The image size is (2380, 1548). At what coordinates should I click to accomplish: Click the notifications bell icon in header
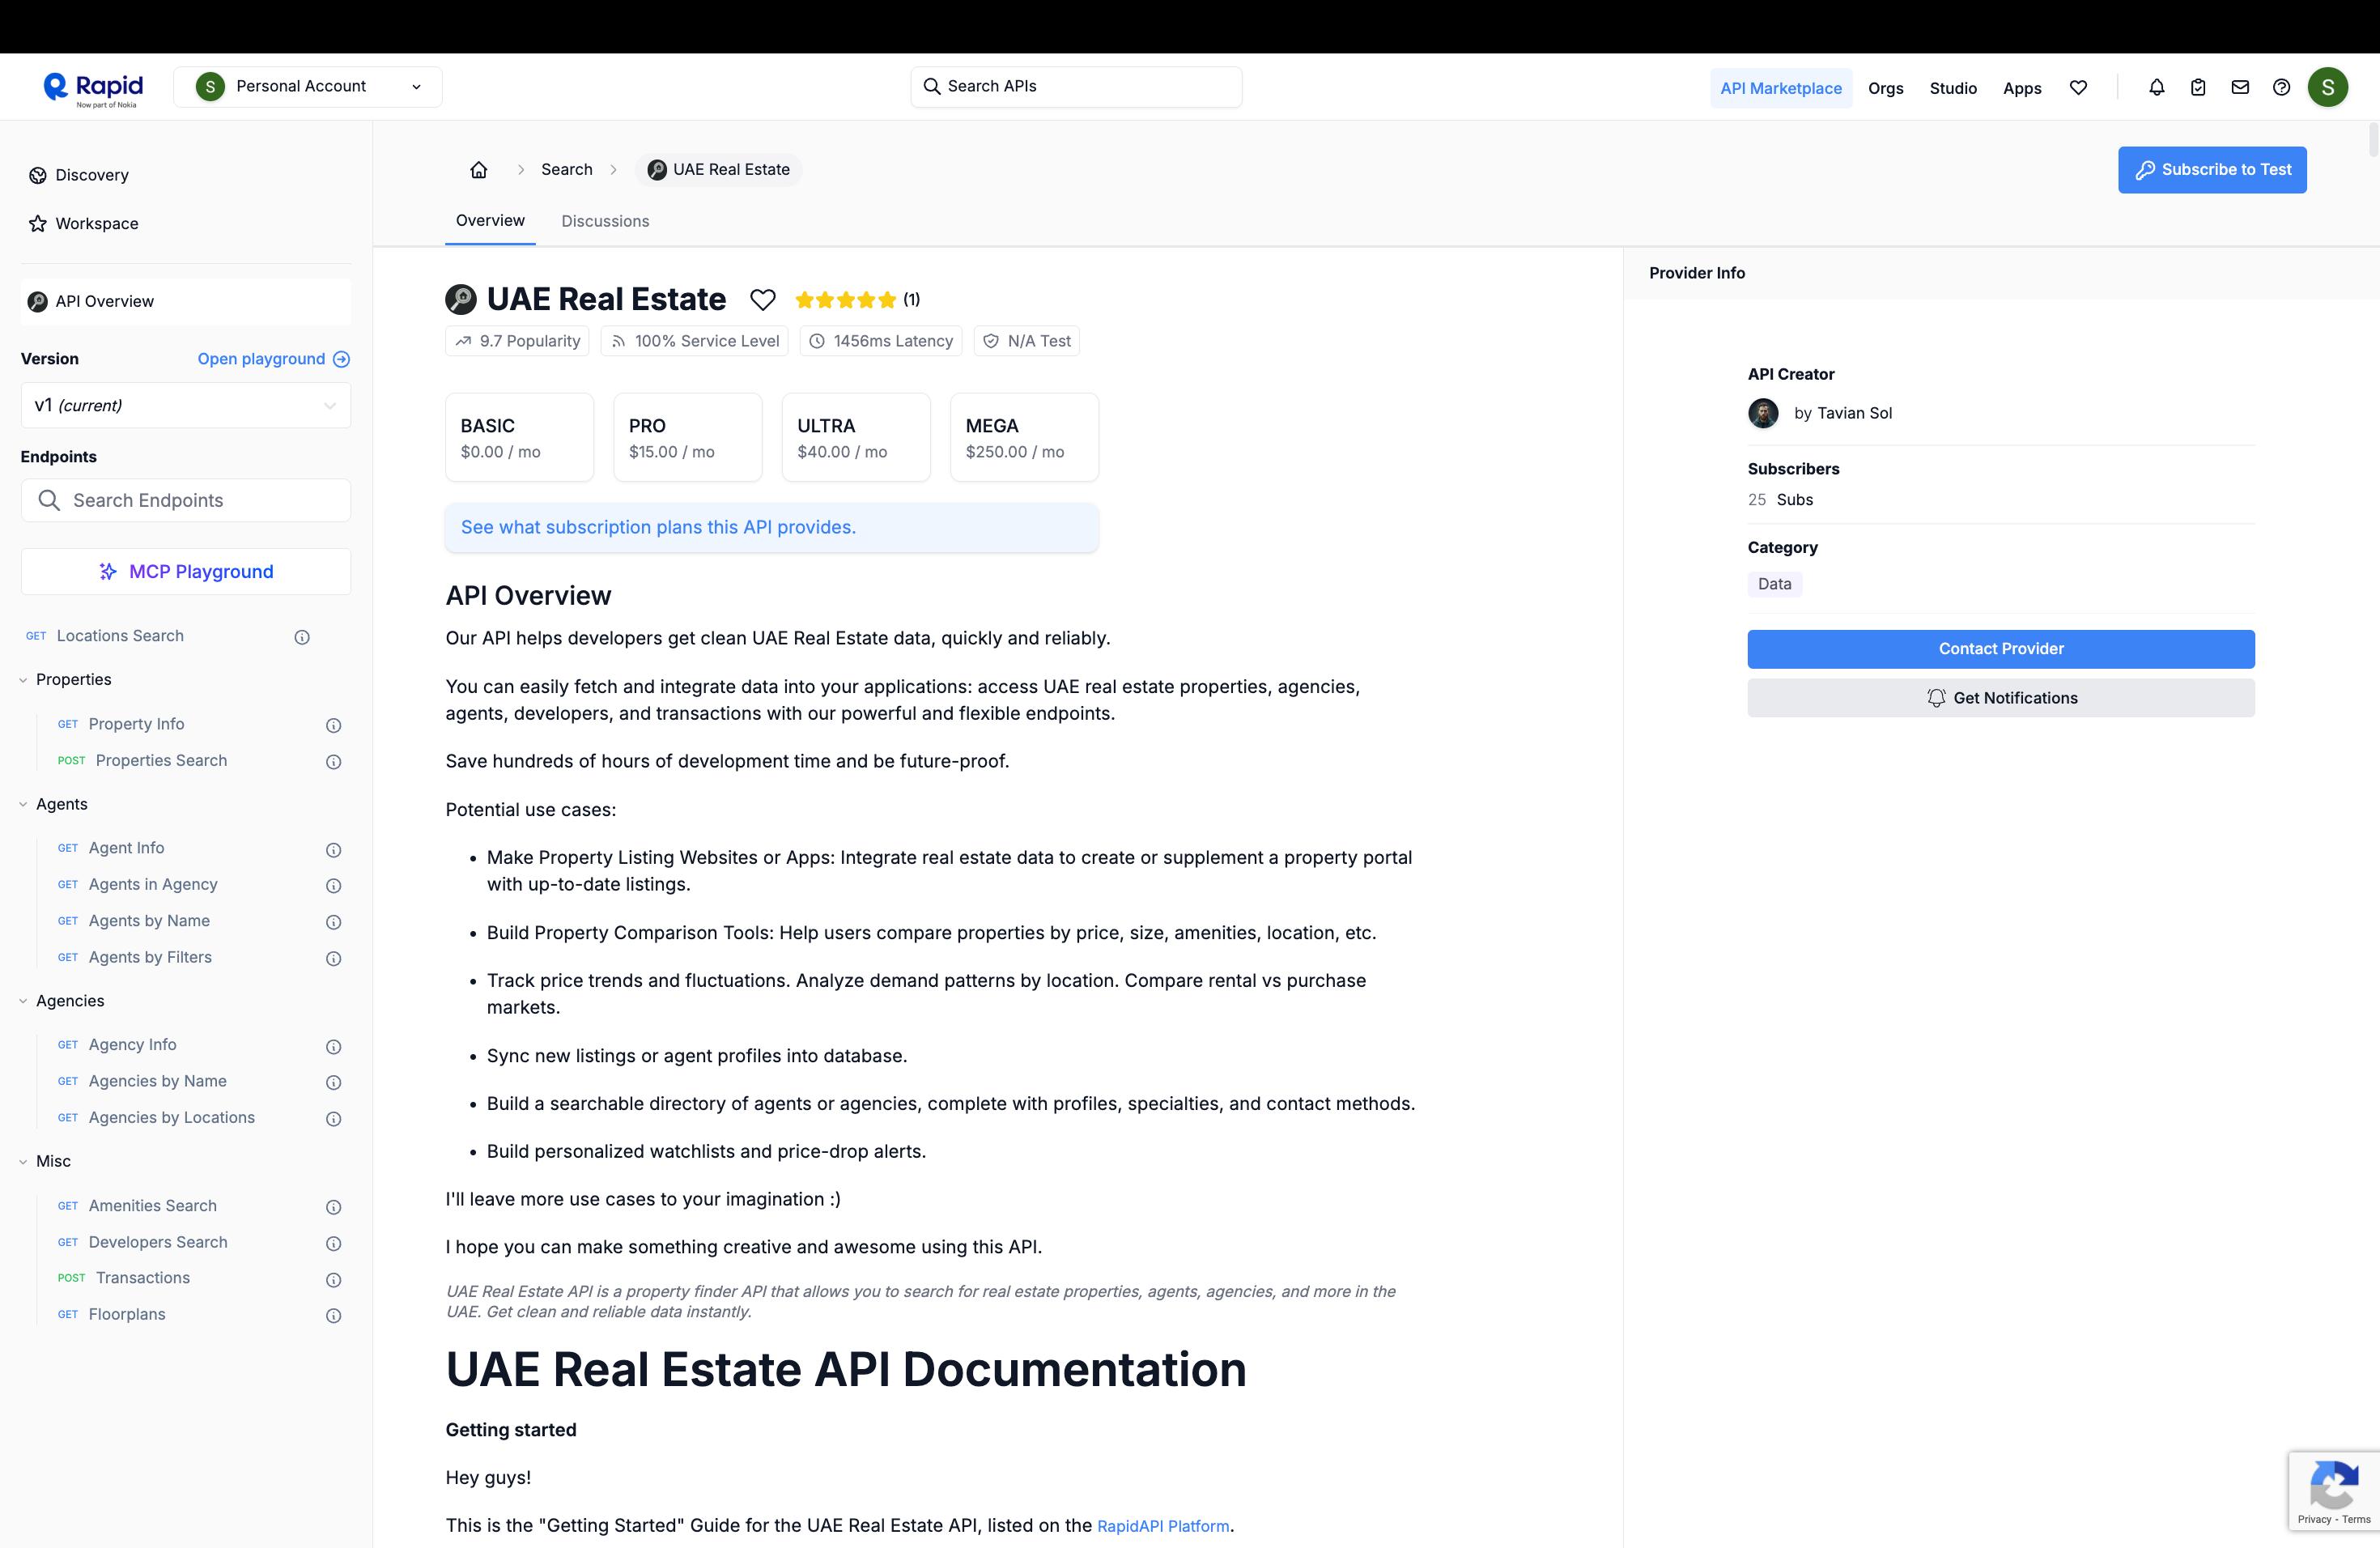click(x=2156, y=88)
